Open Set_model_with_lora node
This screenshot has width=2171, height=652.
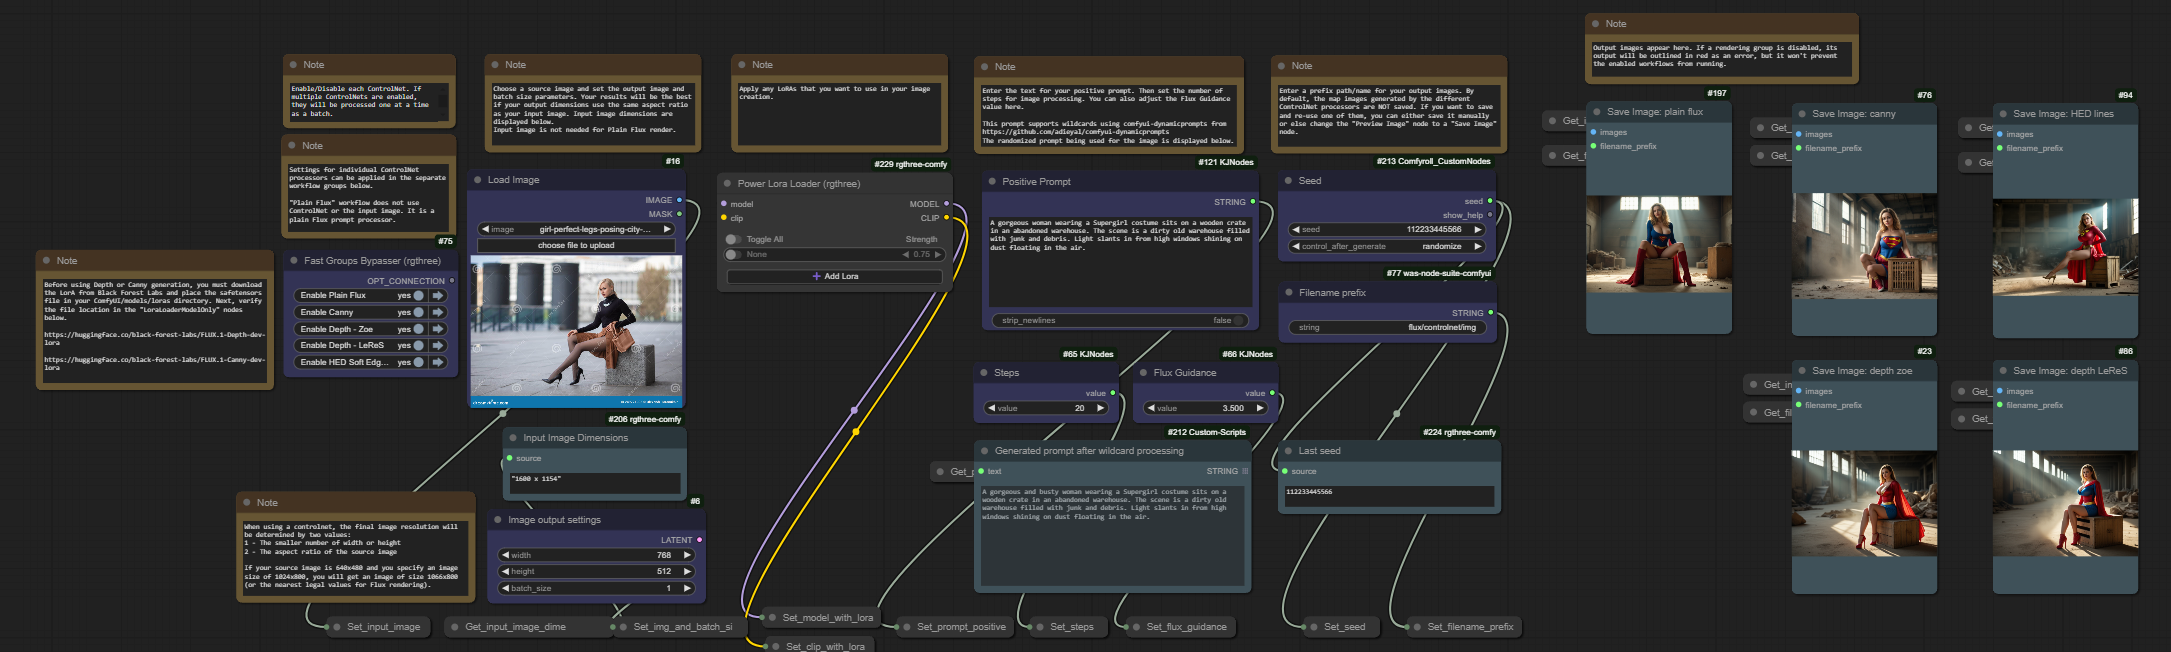click(x=820, y=618)
